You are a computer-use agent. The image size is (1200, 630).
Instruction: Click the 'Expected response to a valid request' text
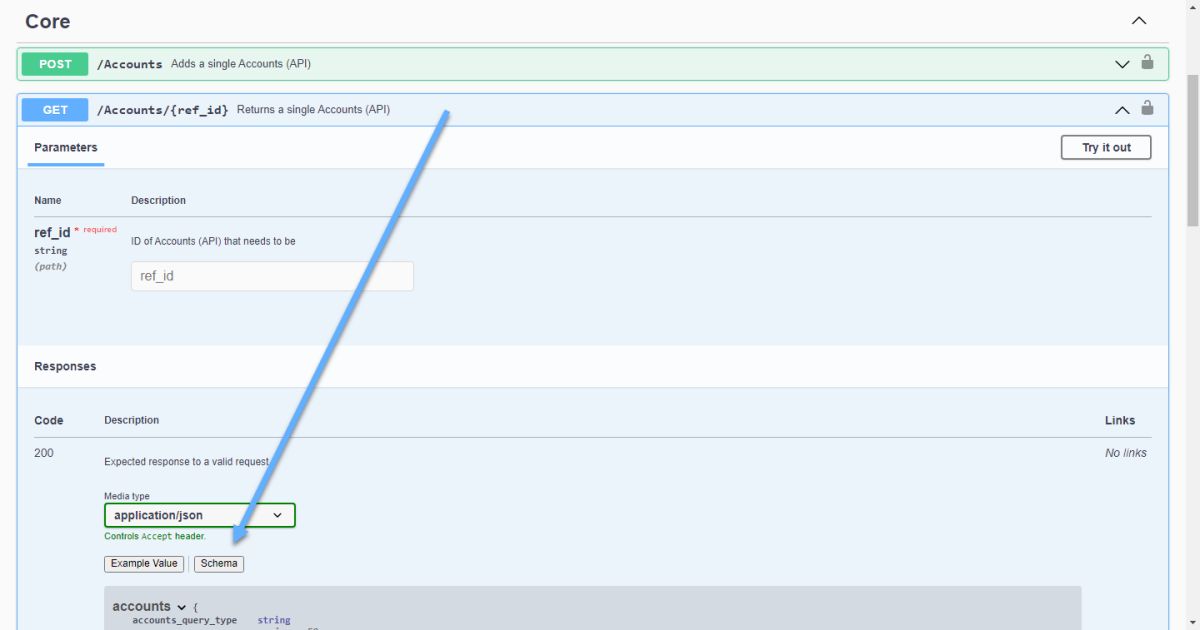[x=187, y=462]
